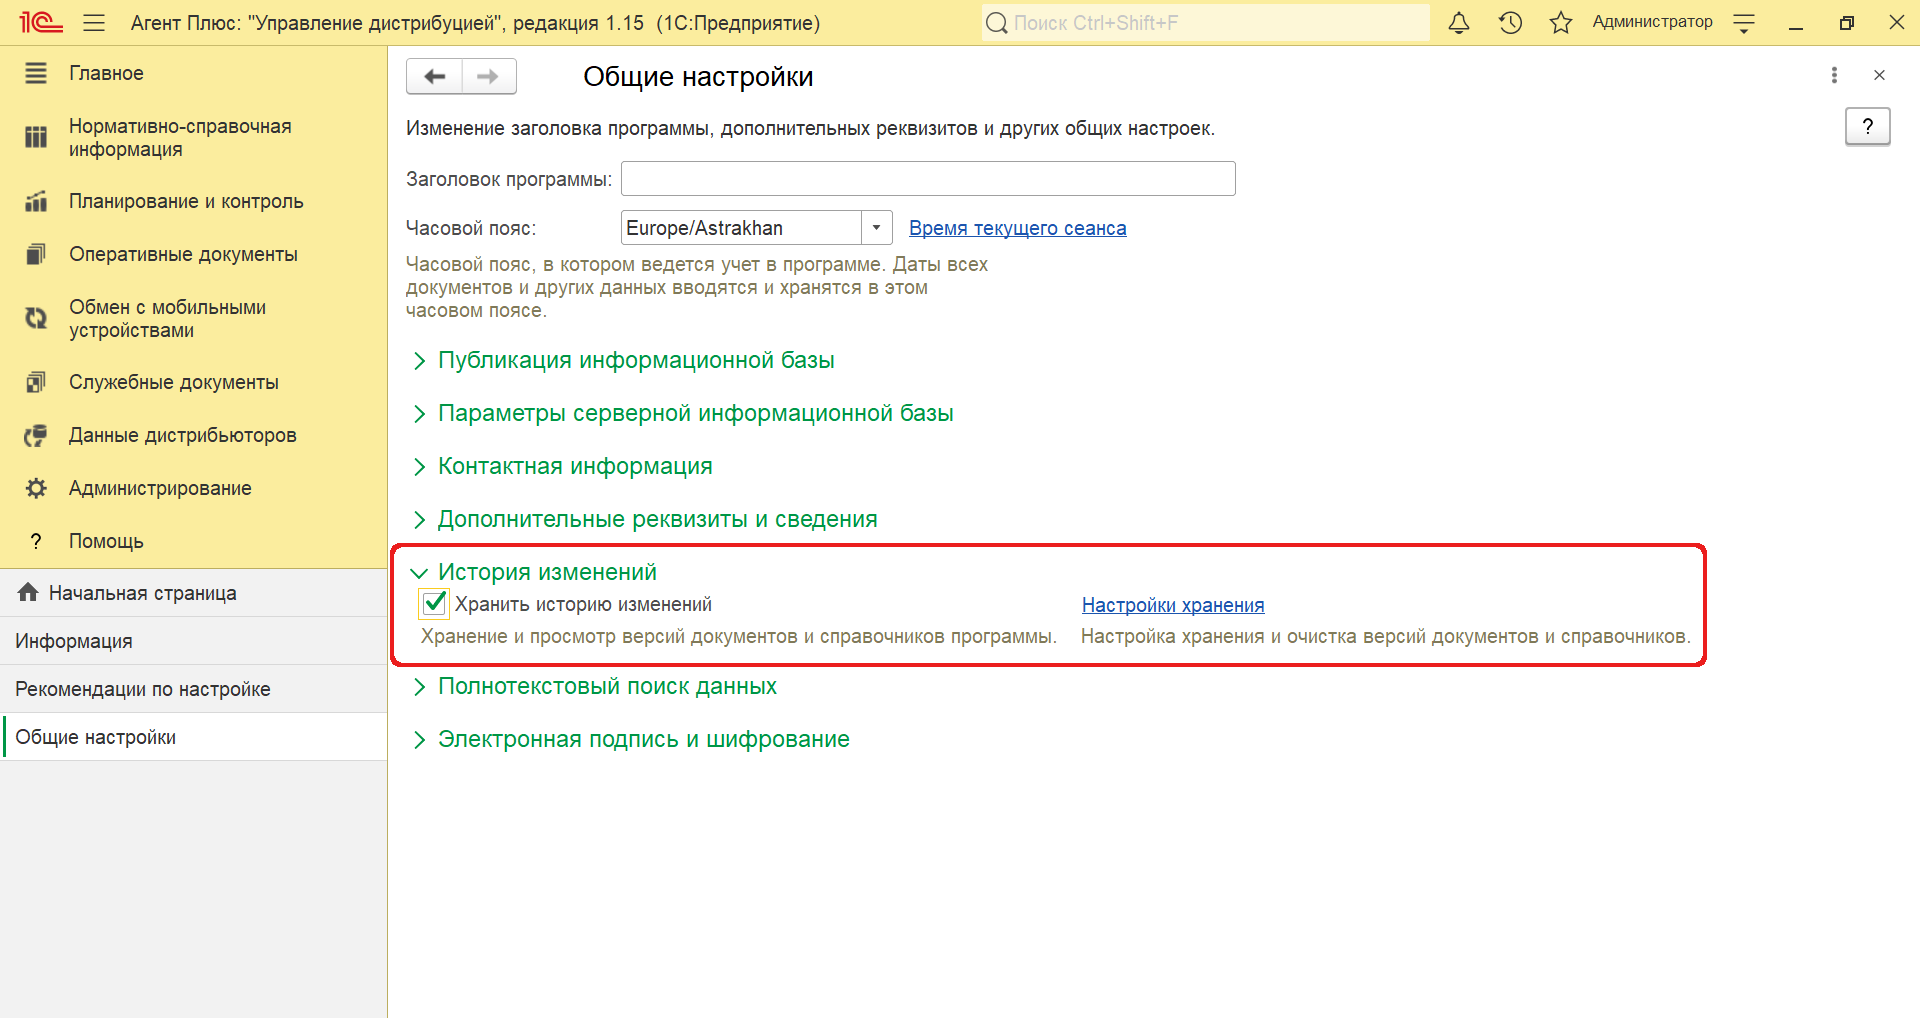Screen dimensions: 1920x1018
Task: Click the Помощь question mark icon
Action: pyautogui.click(x=36, y=541)
